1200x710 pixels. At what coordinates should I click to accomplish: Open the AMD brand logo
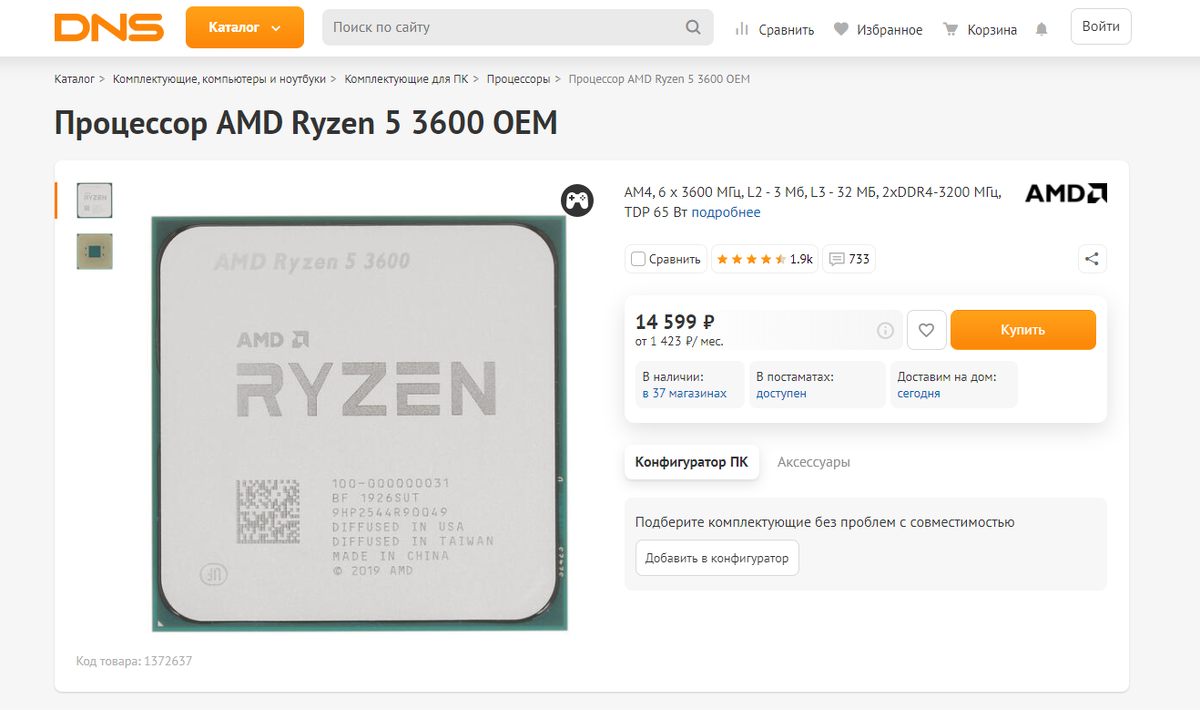click(x=1066, y=194)
